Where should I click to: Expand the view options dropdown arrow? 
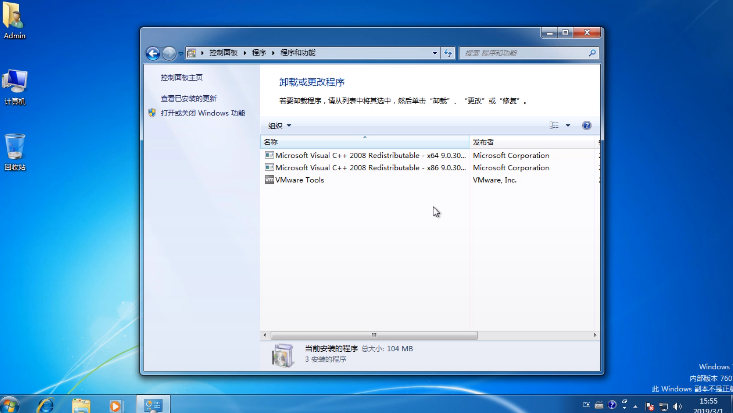(568, 125)
